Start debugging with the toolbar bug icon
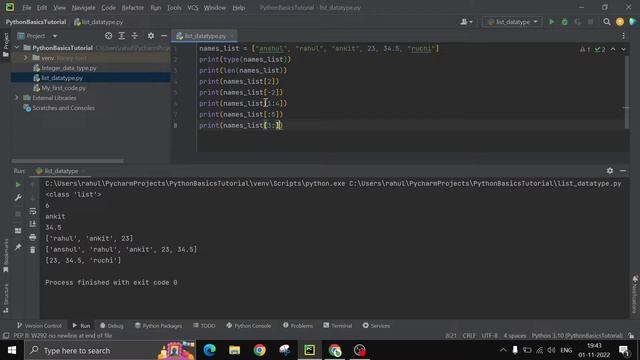The image size is (640, 360). pos(564,22)
